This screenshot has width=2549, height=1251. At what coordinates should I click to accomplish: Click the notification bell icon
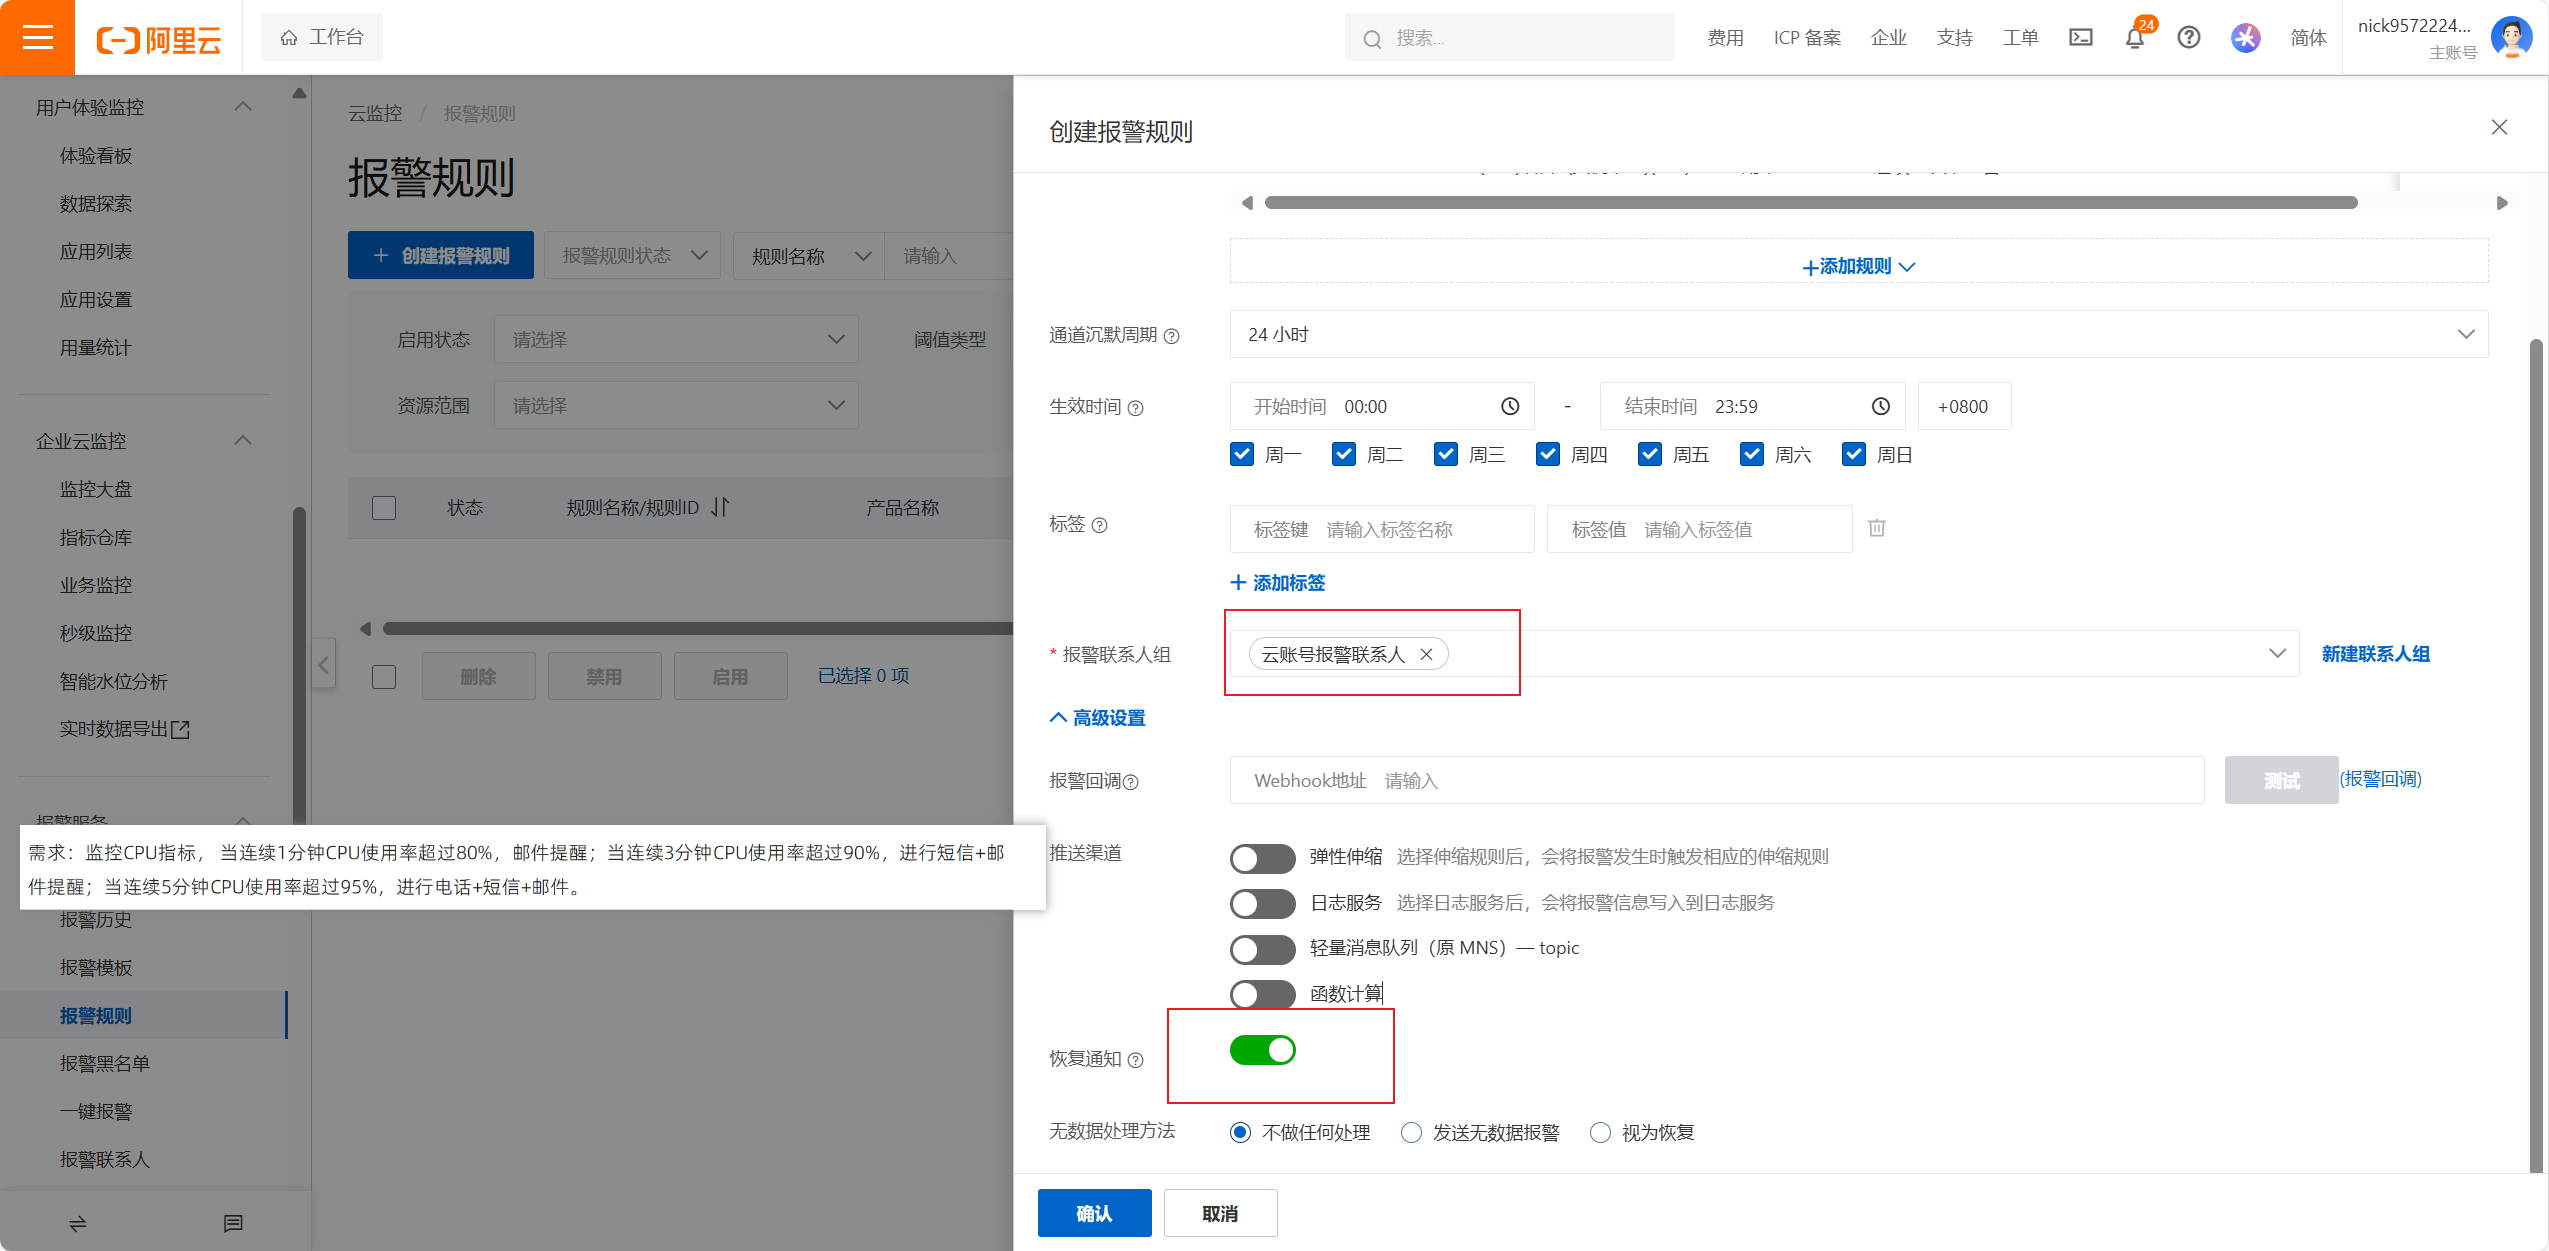click(x=2134, y=38)
